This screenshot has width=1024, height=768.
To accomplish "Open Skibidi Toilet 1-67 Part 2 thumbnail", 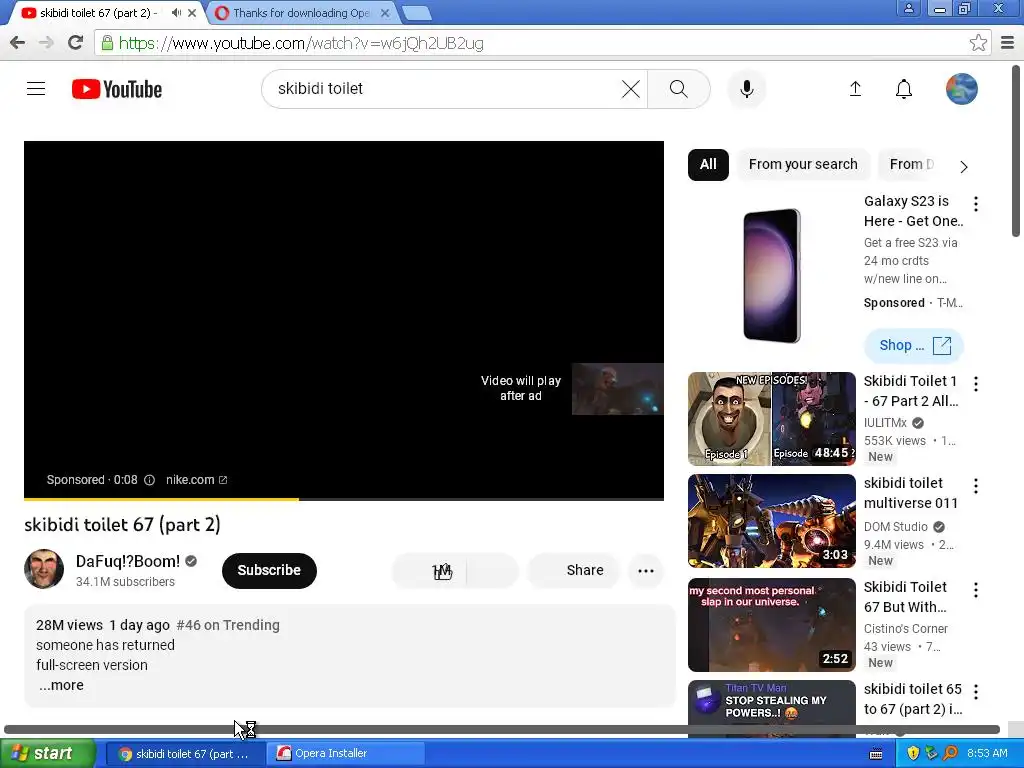I will 771,419.
